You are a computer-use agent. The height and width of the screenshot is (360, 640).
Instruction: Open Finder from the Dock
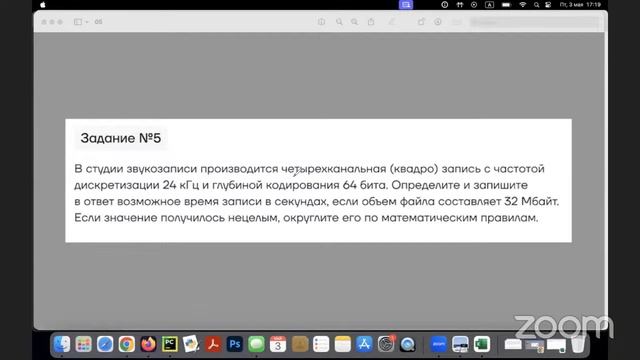[x=62, y=344]
